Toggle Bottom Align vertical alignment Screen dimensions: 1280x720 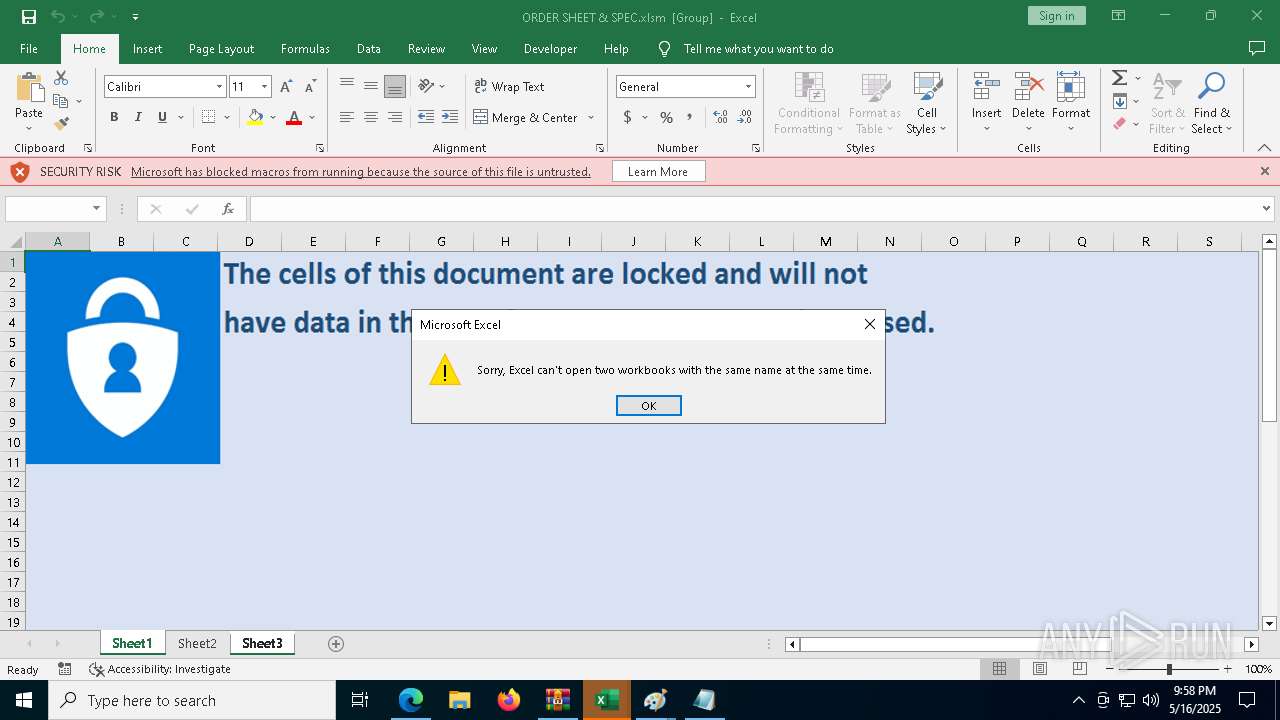click(395, 86)
